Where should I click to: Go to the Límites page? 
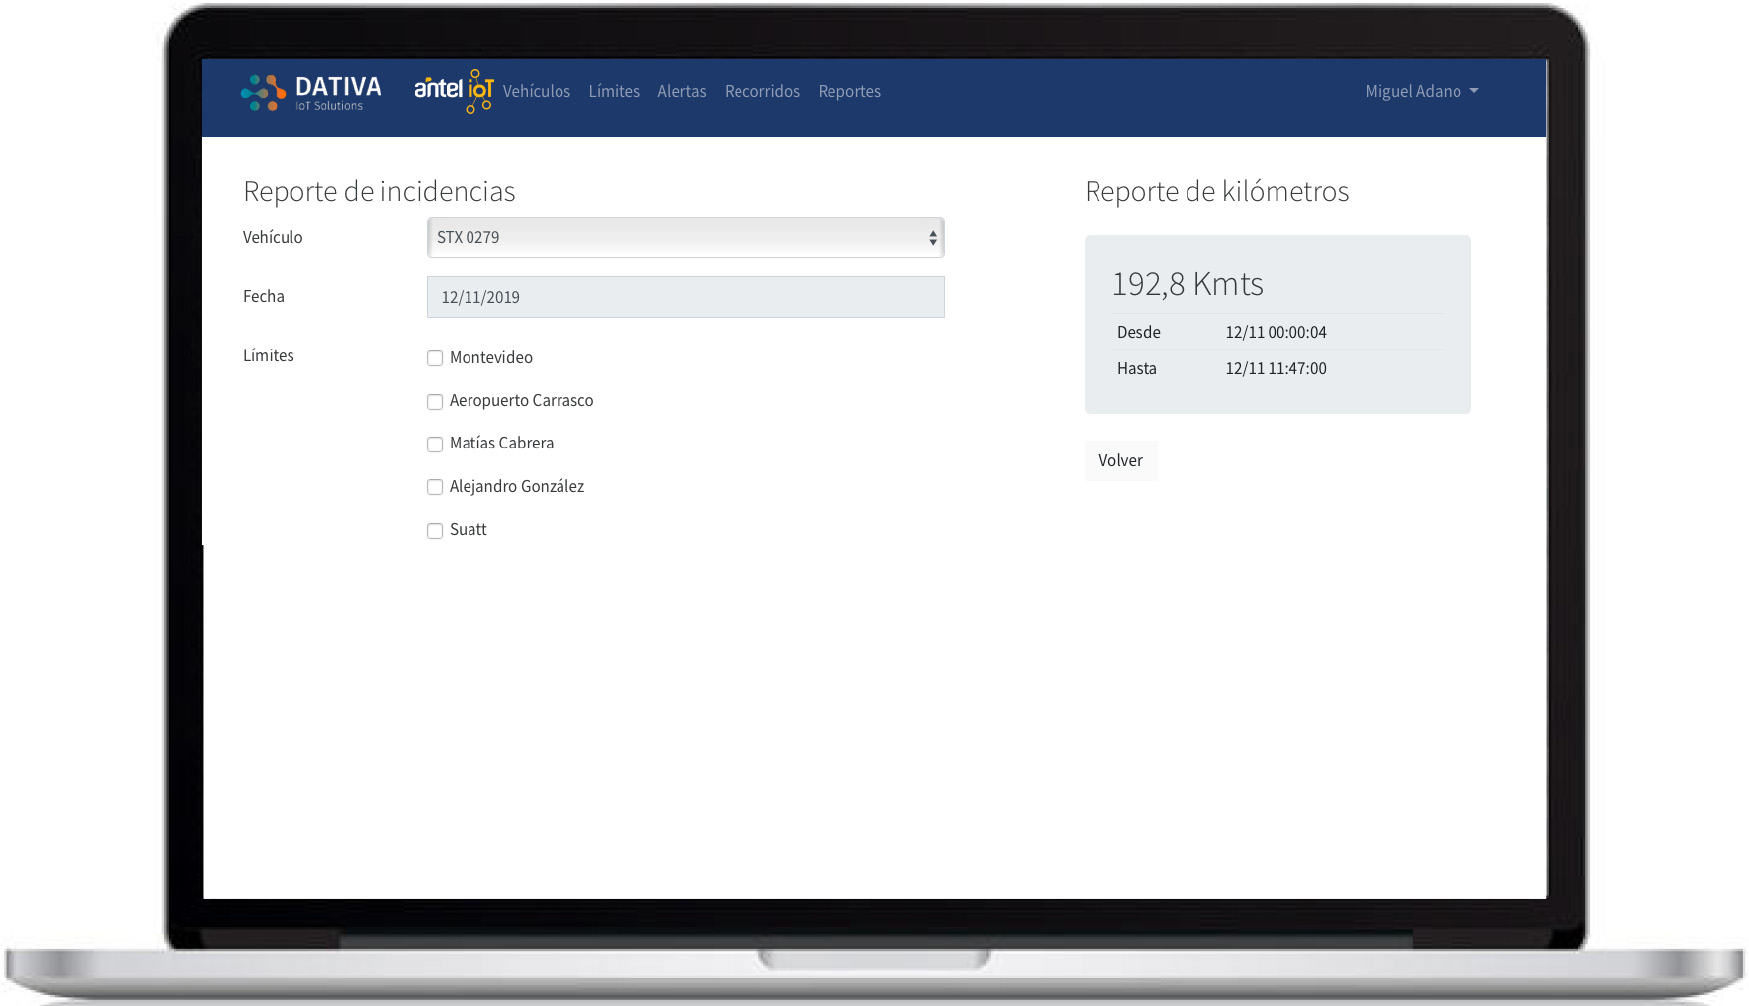point(614,91)
